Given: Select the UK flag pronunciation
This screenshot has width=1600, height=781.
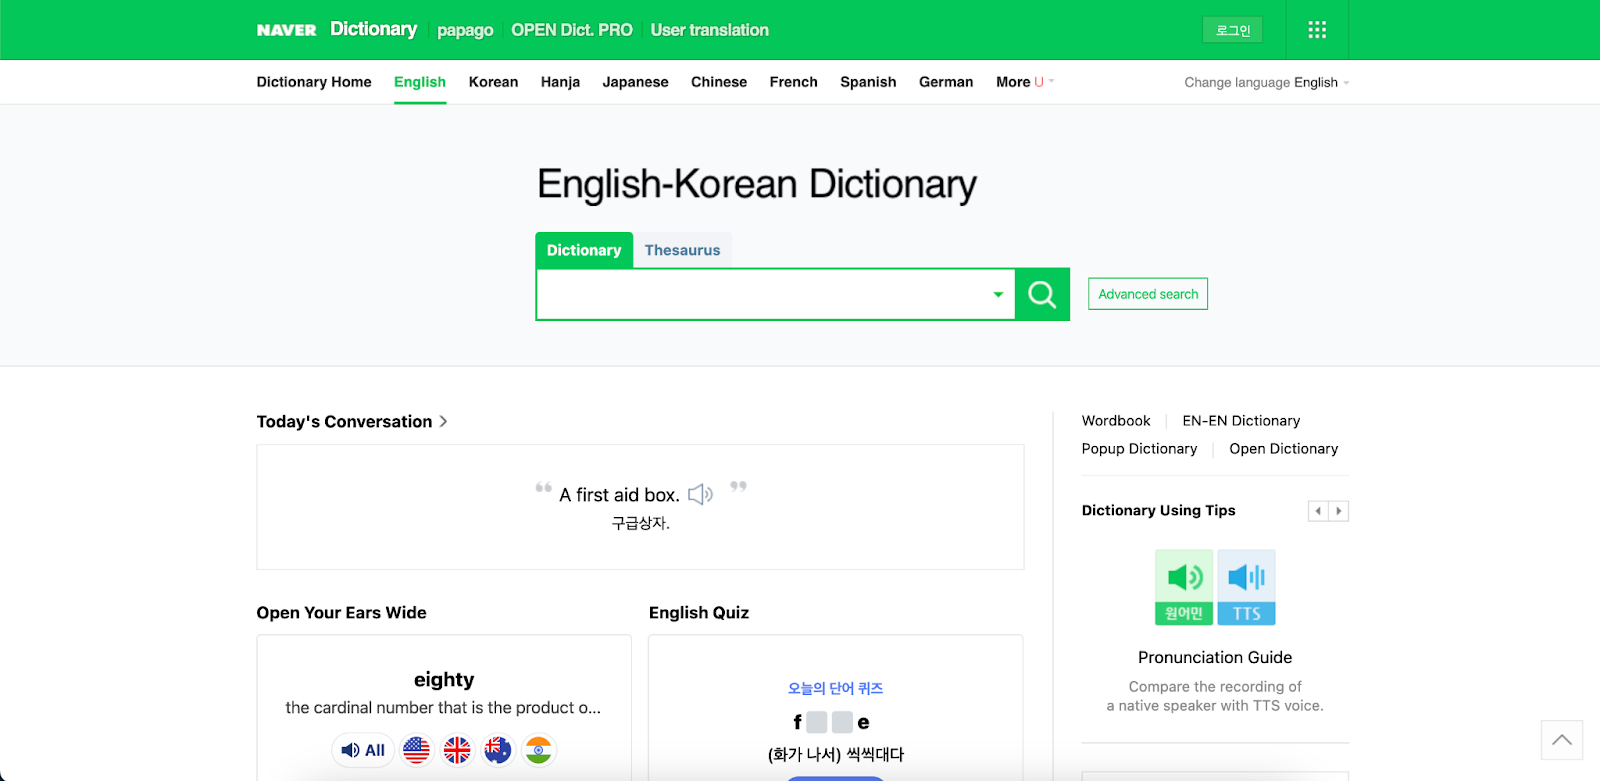Looking at the screenshot, I should (457, 750).
